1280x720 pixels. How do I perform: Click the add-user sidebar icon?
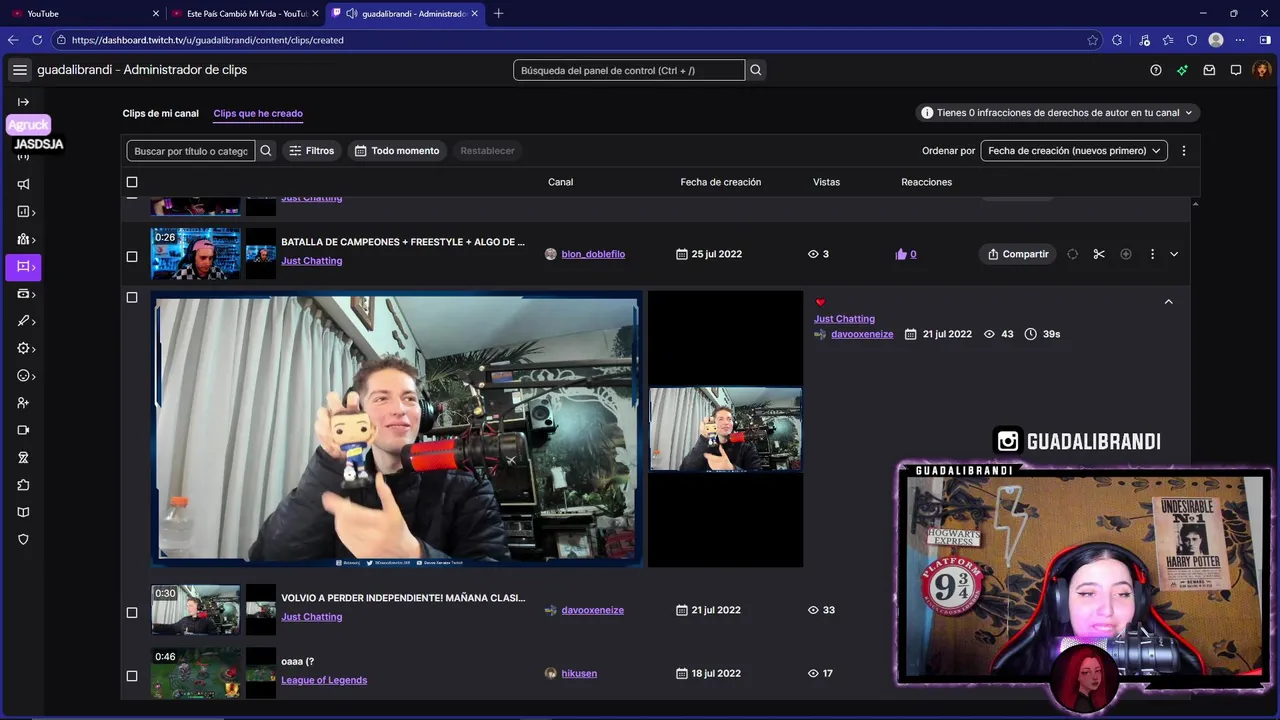(23, 403)
